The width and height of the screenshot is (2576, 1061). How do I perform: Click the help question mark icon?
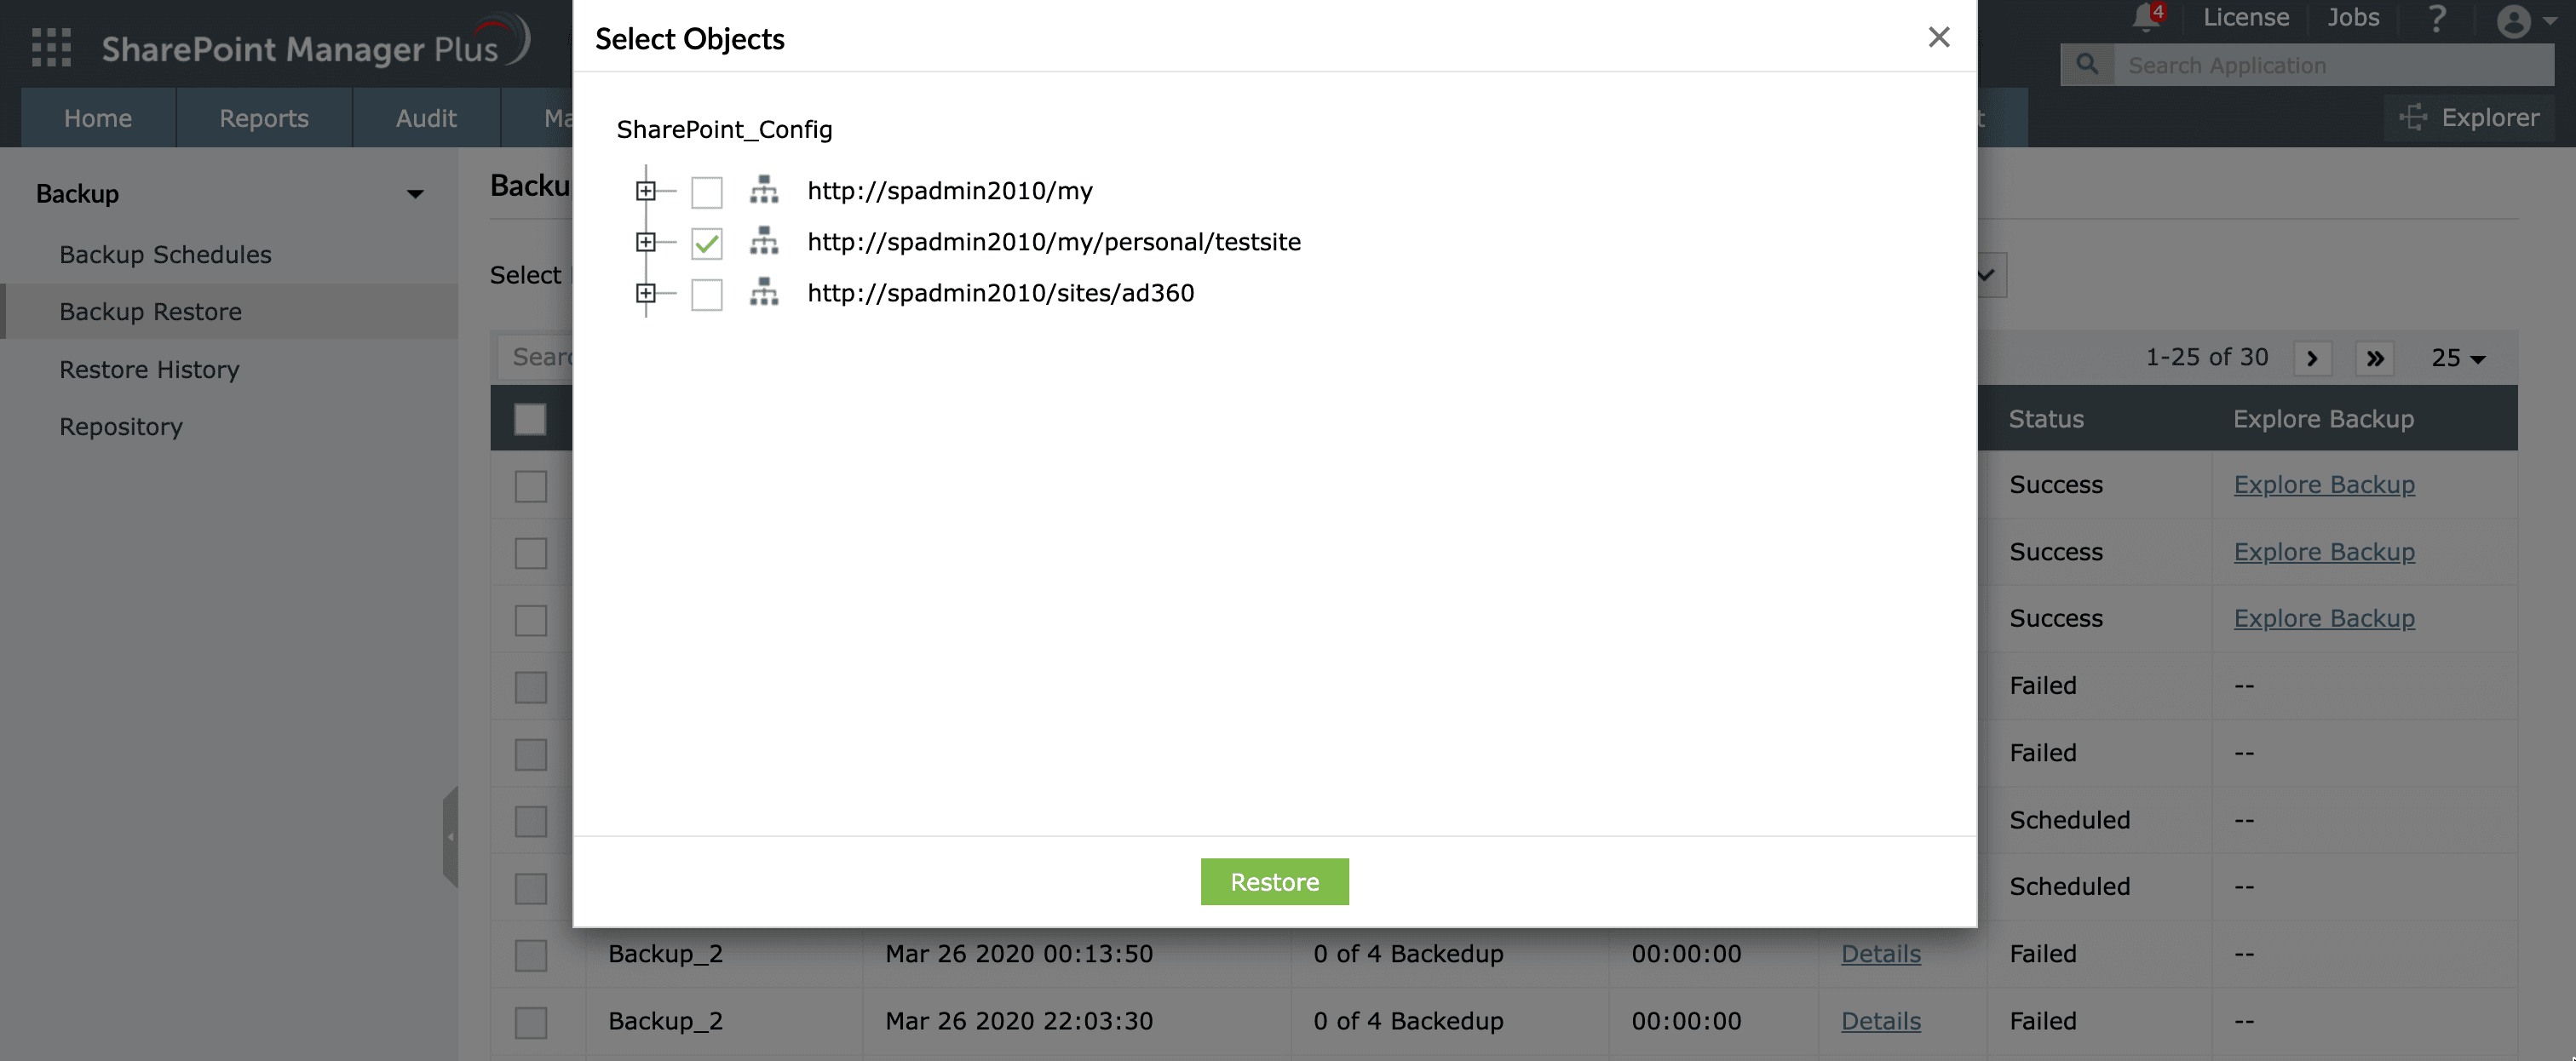(2437, 18)
